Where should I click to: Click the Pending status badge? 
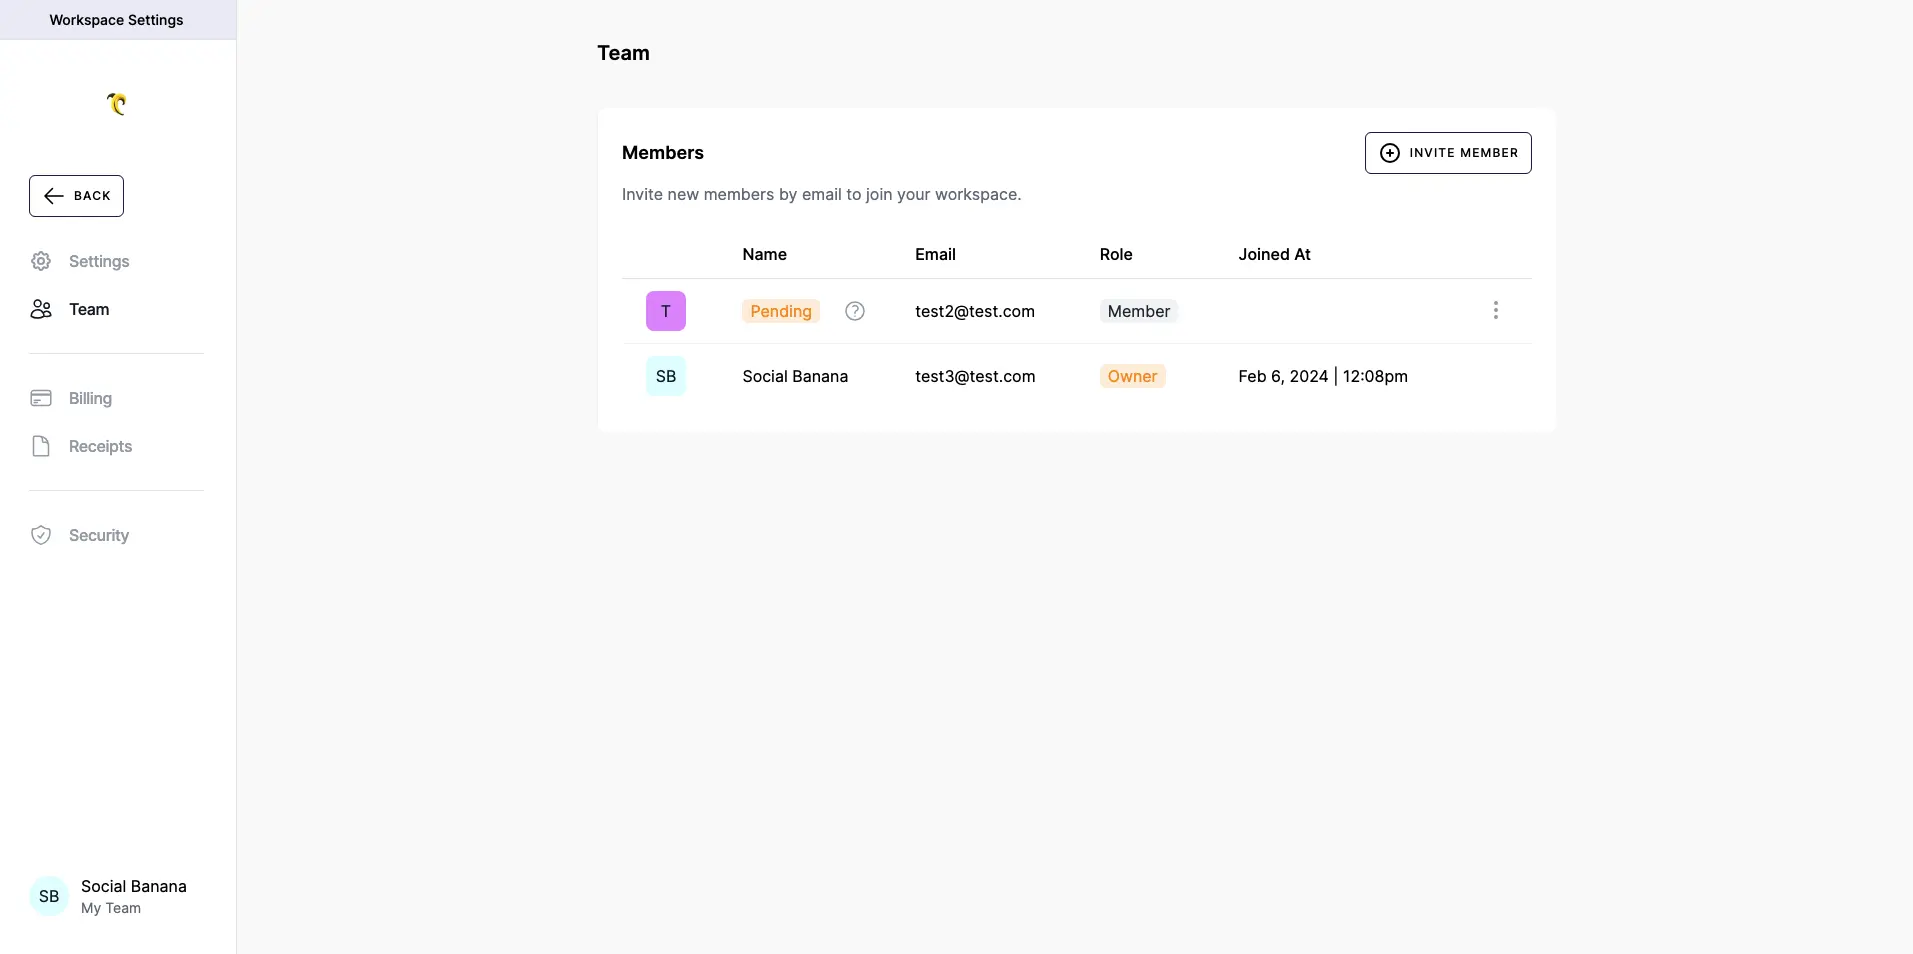[x=780, y=311]
